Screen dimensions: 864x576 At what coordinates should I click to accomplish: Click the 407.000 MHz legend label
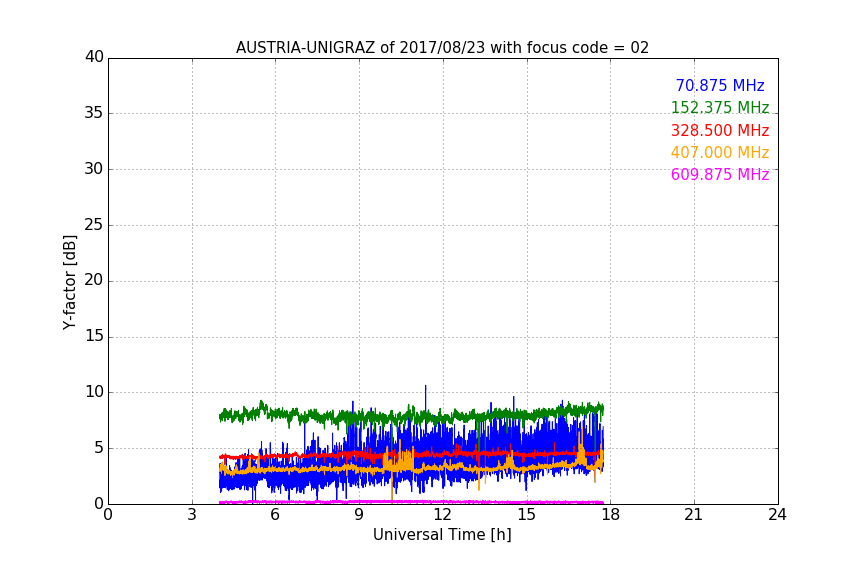[720, 152]
